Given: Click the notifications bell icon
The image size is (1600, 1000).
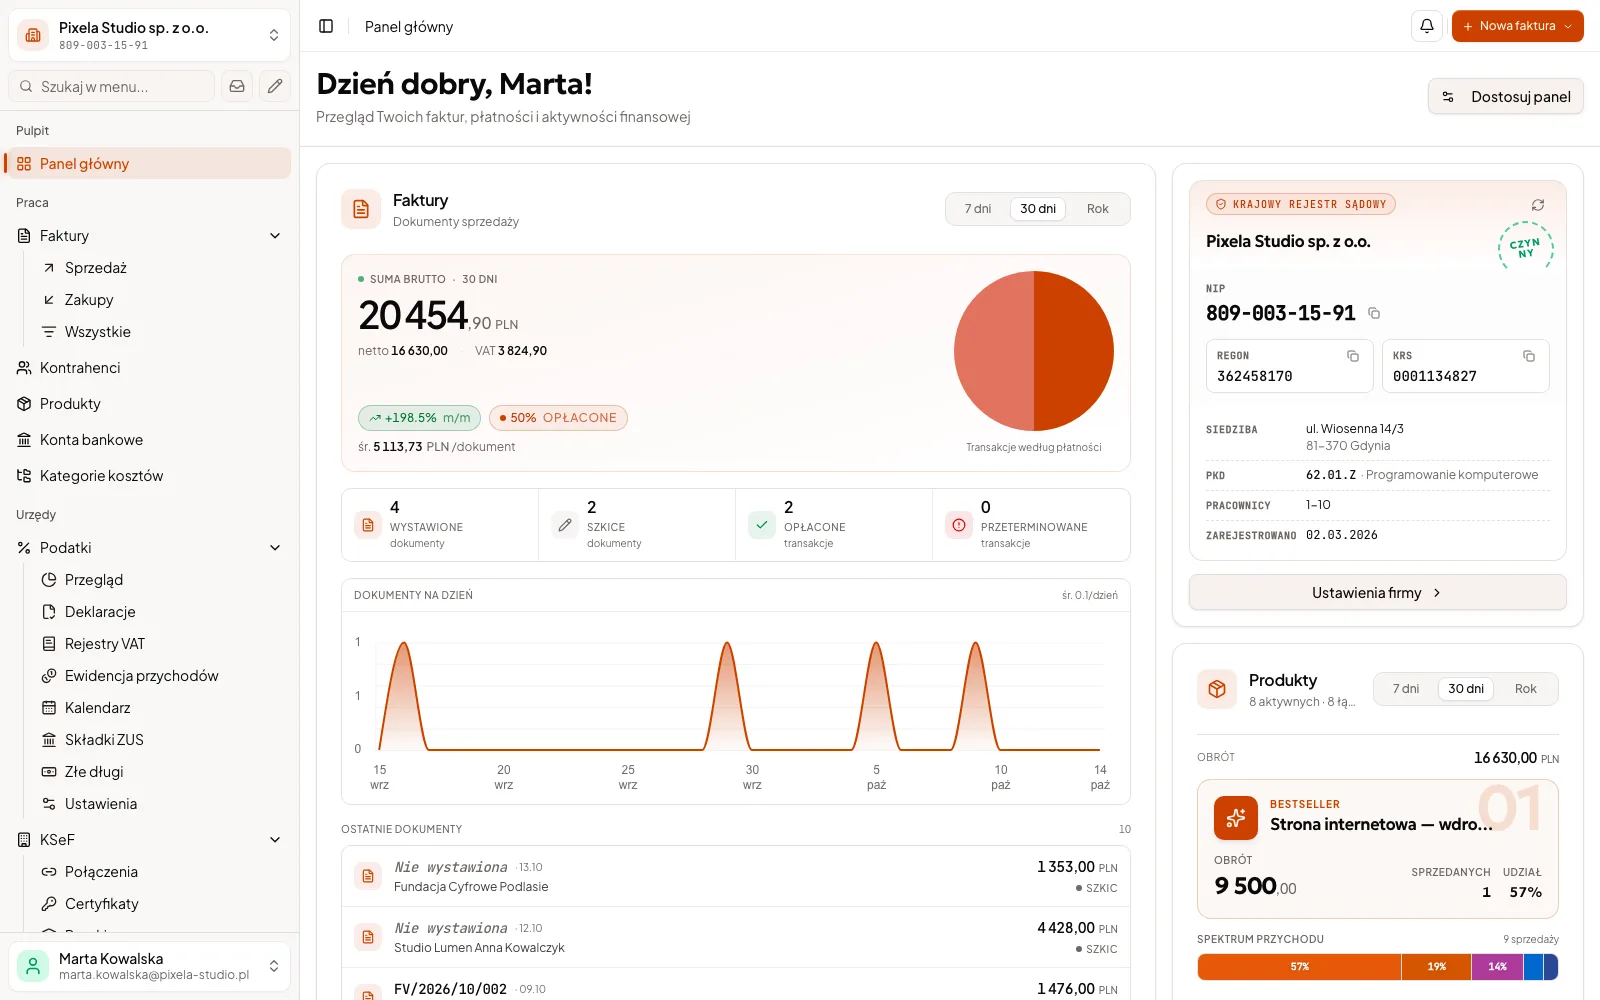Looking at the screenshot, I should pyautogui.click(x=1427, y=26).
